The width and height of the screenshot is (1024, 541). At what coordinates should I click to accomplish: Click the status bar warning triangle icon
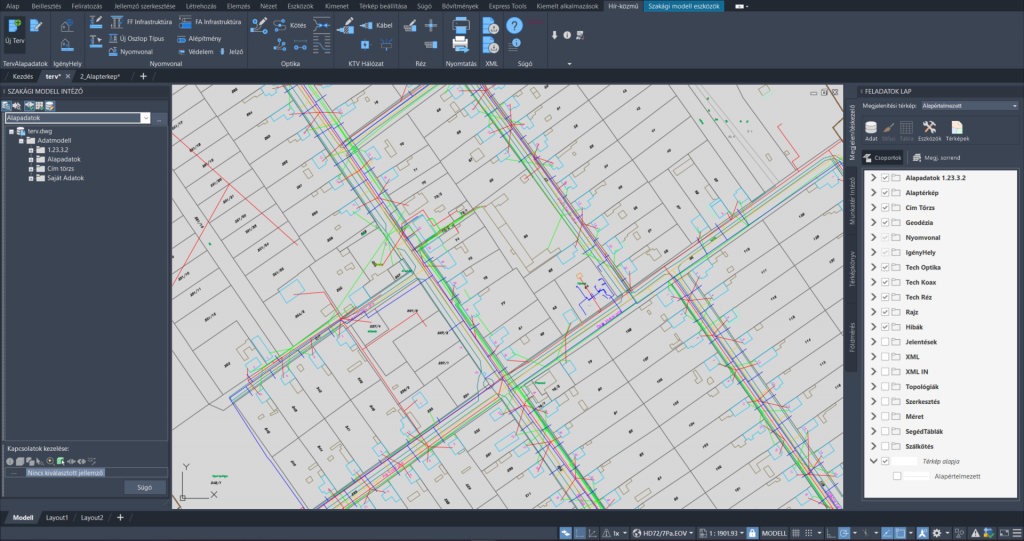point(975,533)
